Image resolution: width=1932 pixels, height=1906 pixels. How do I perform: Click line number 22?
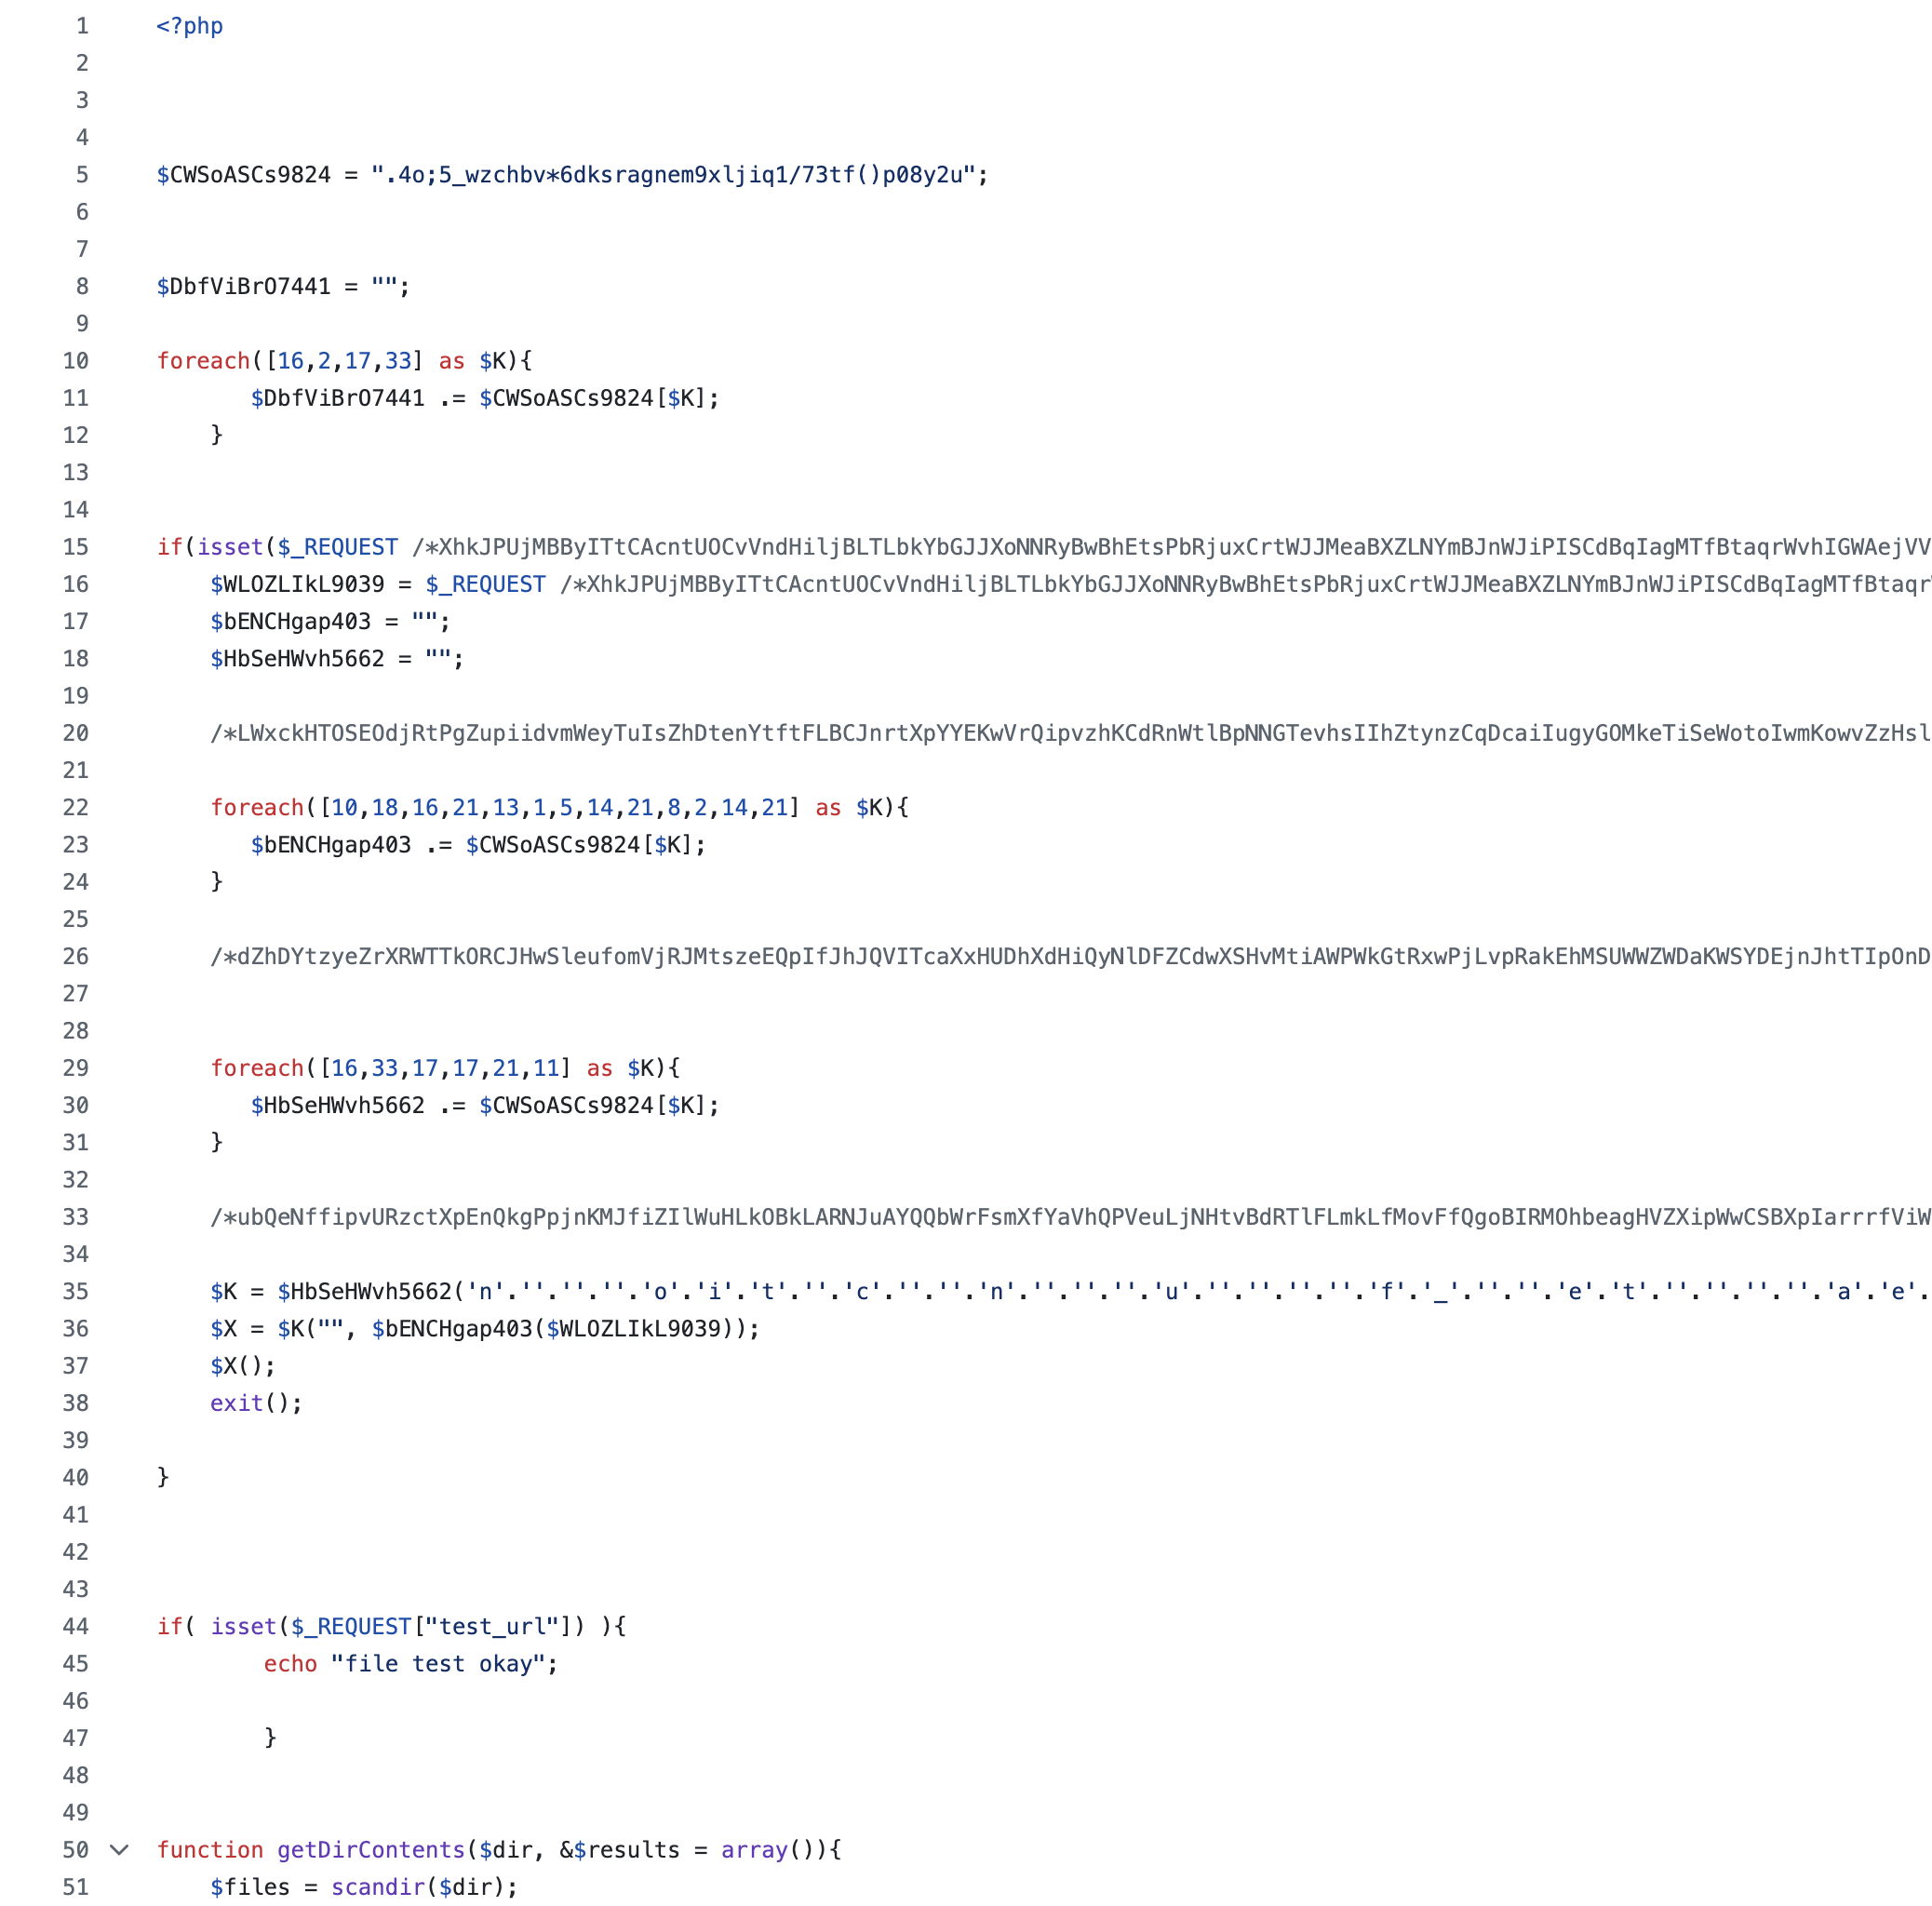coord(76,807)
